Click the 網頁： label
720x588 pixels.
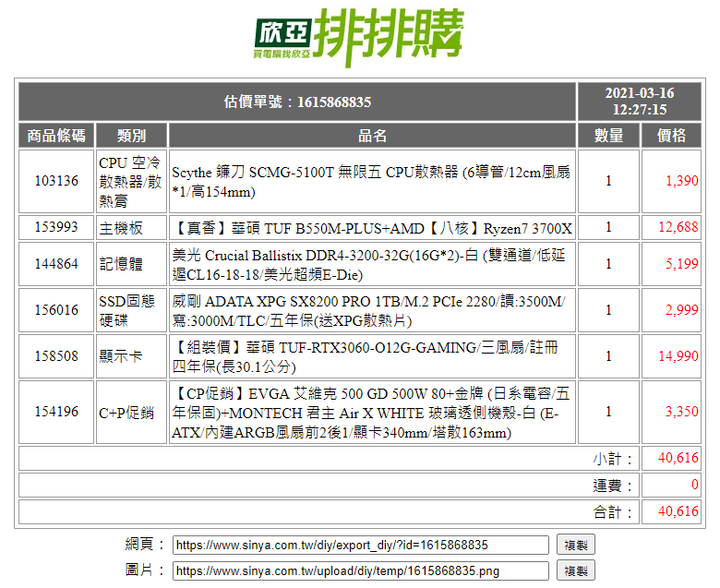tap(145, 544)
